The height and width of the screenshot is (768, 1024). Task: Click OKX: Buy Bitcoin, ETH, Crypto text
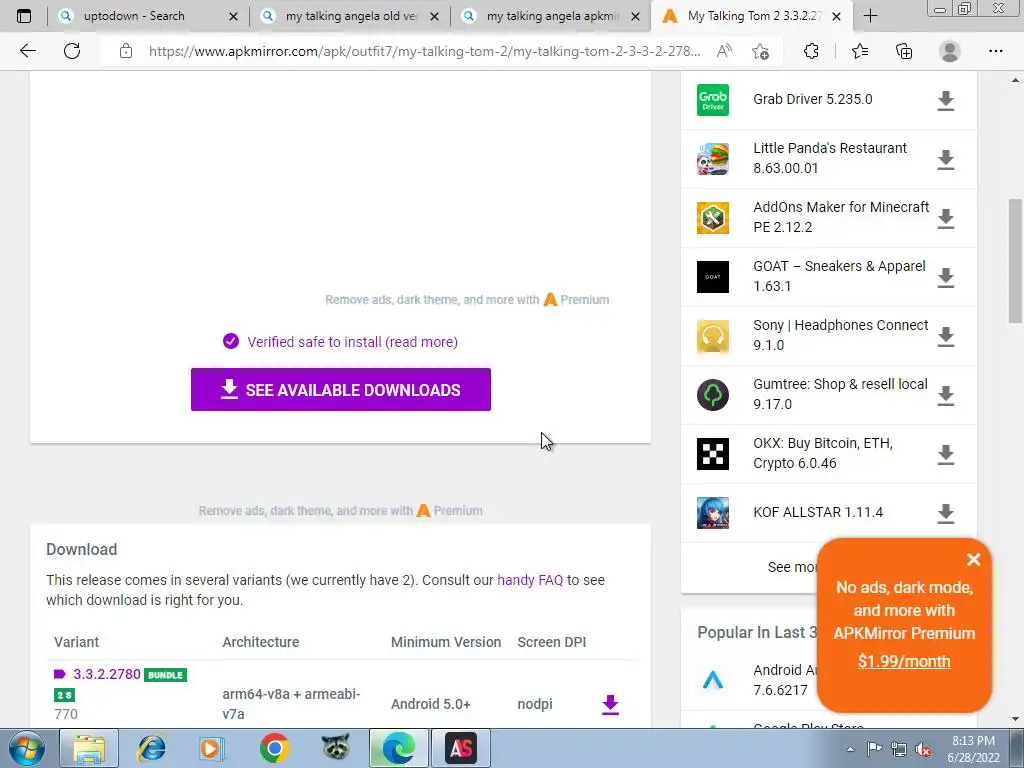click(x=823, y=453)
